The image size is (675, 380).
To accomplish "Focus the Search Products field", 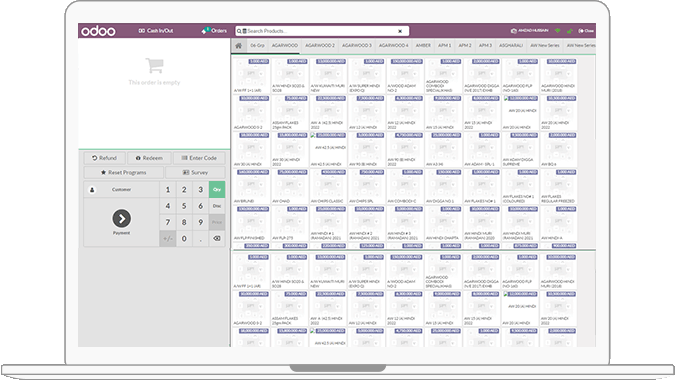I will [322, 31].
